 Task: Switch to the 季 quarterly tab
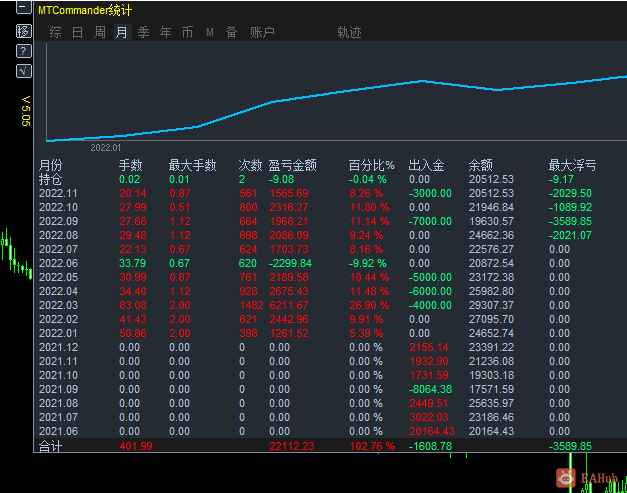(143, 32)
